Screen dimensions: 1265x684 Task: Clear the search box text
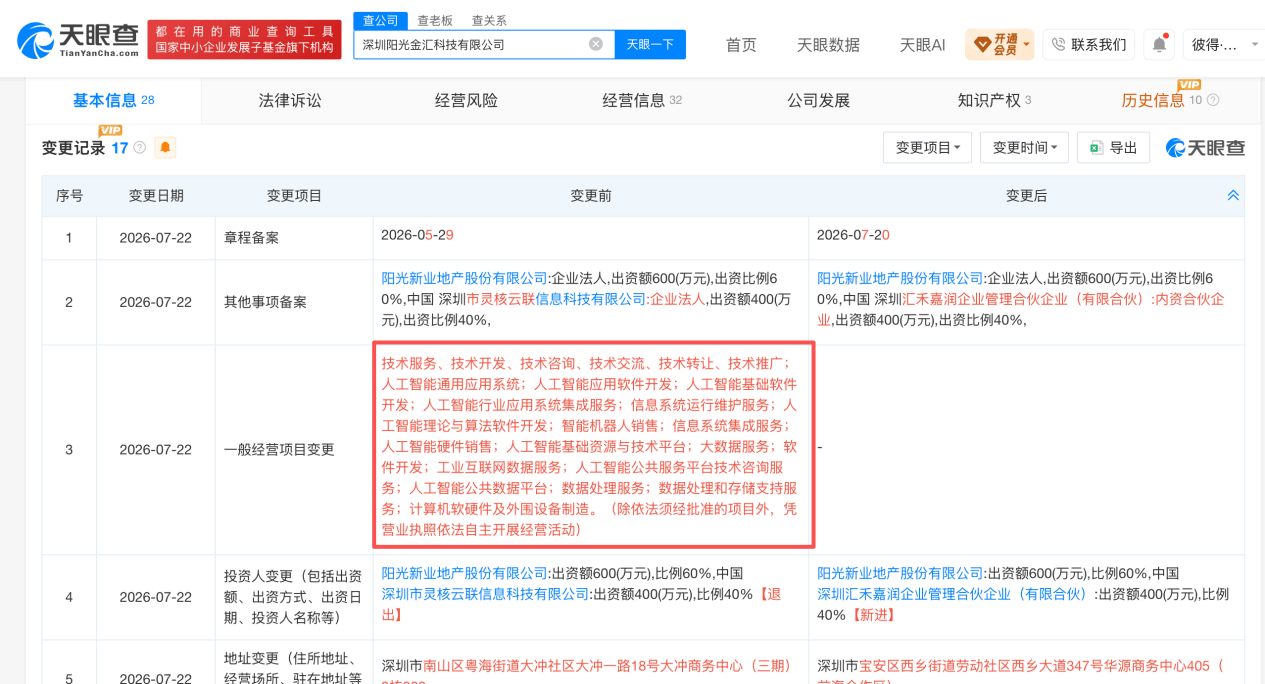(x=596, y=44)
